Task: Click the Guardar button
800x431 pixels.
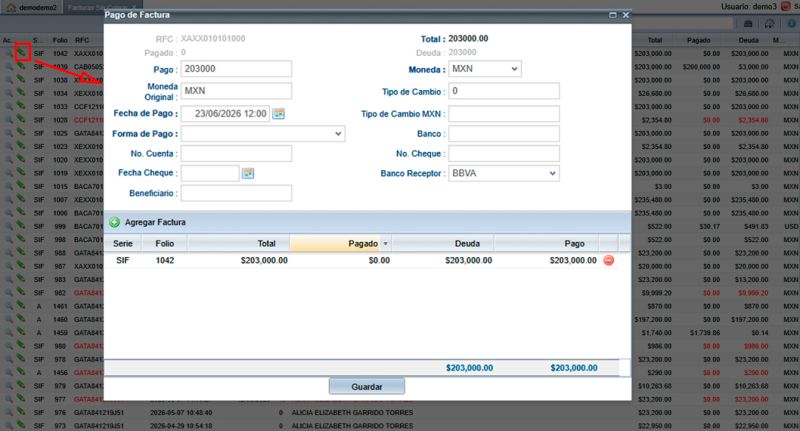Action: [367, 387]
